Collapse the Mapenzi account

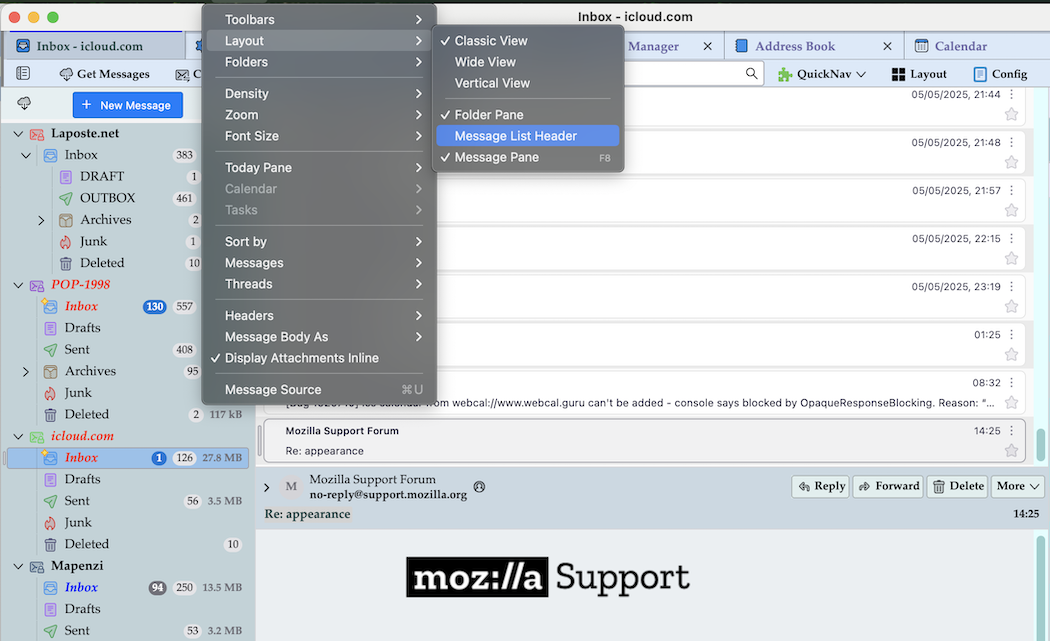pyautogui.click(x=18, y=567)
